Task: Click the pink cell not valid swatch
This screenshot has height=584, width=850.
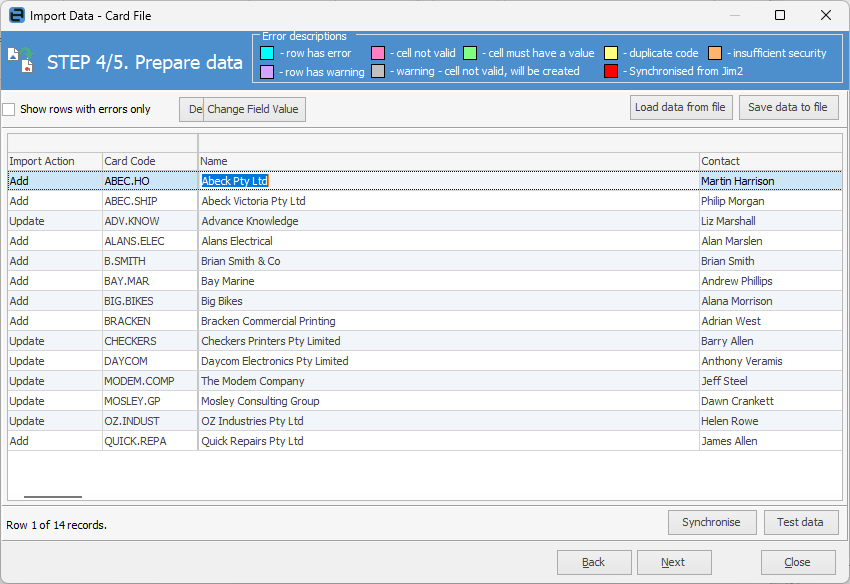Action: [378, 53]
